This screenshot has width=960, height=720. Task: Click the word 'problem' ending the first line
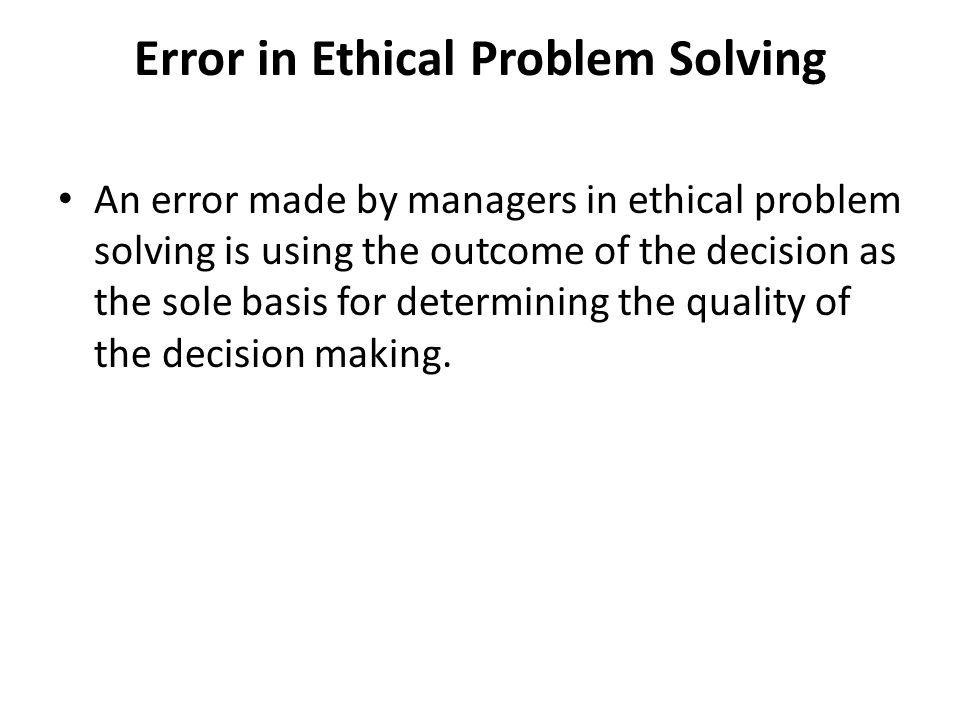coord(827,201)
